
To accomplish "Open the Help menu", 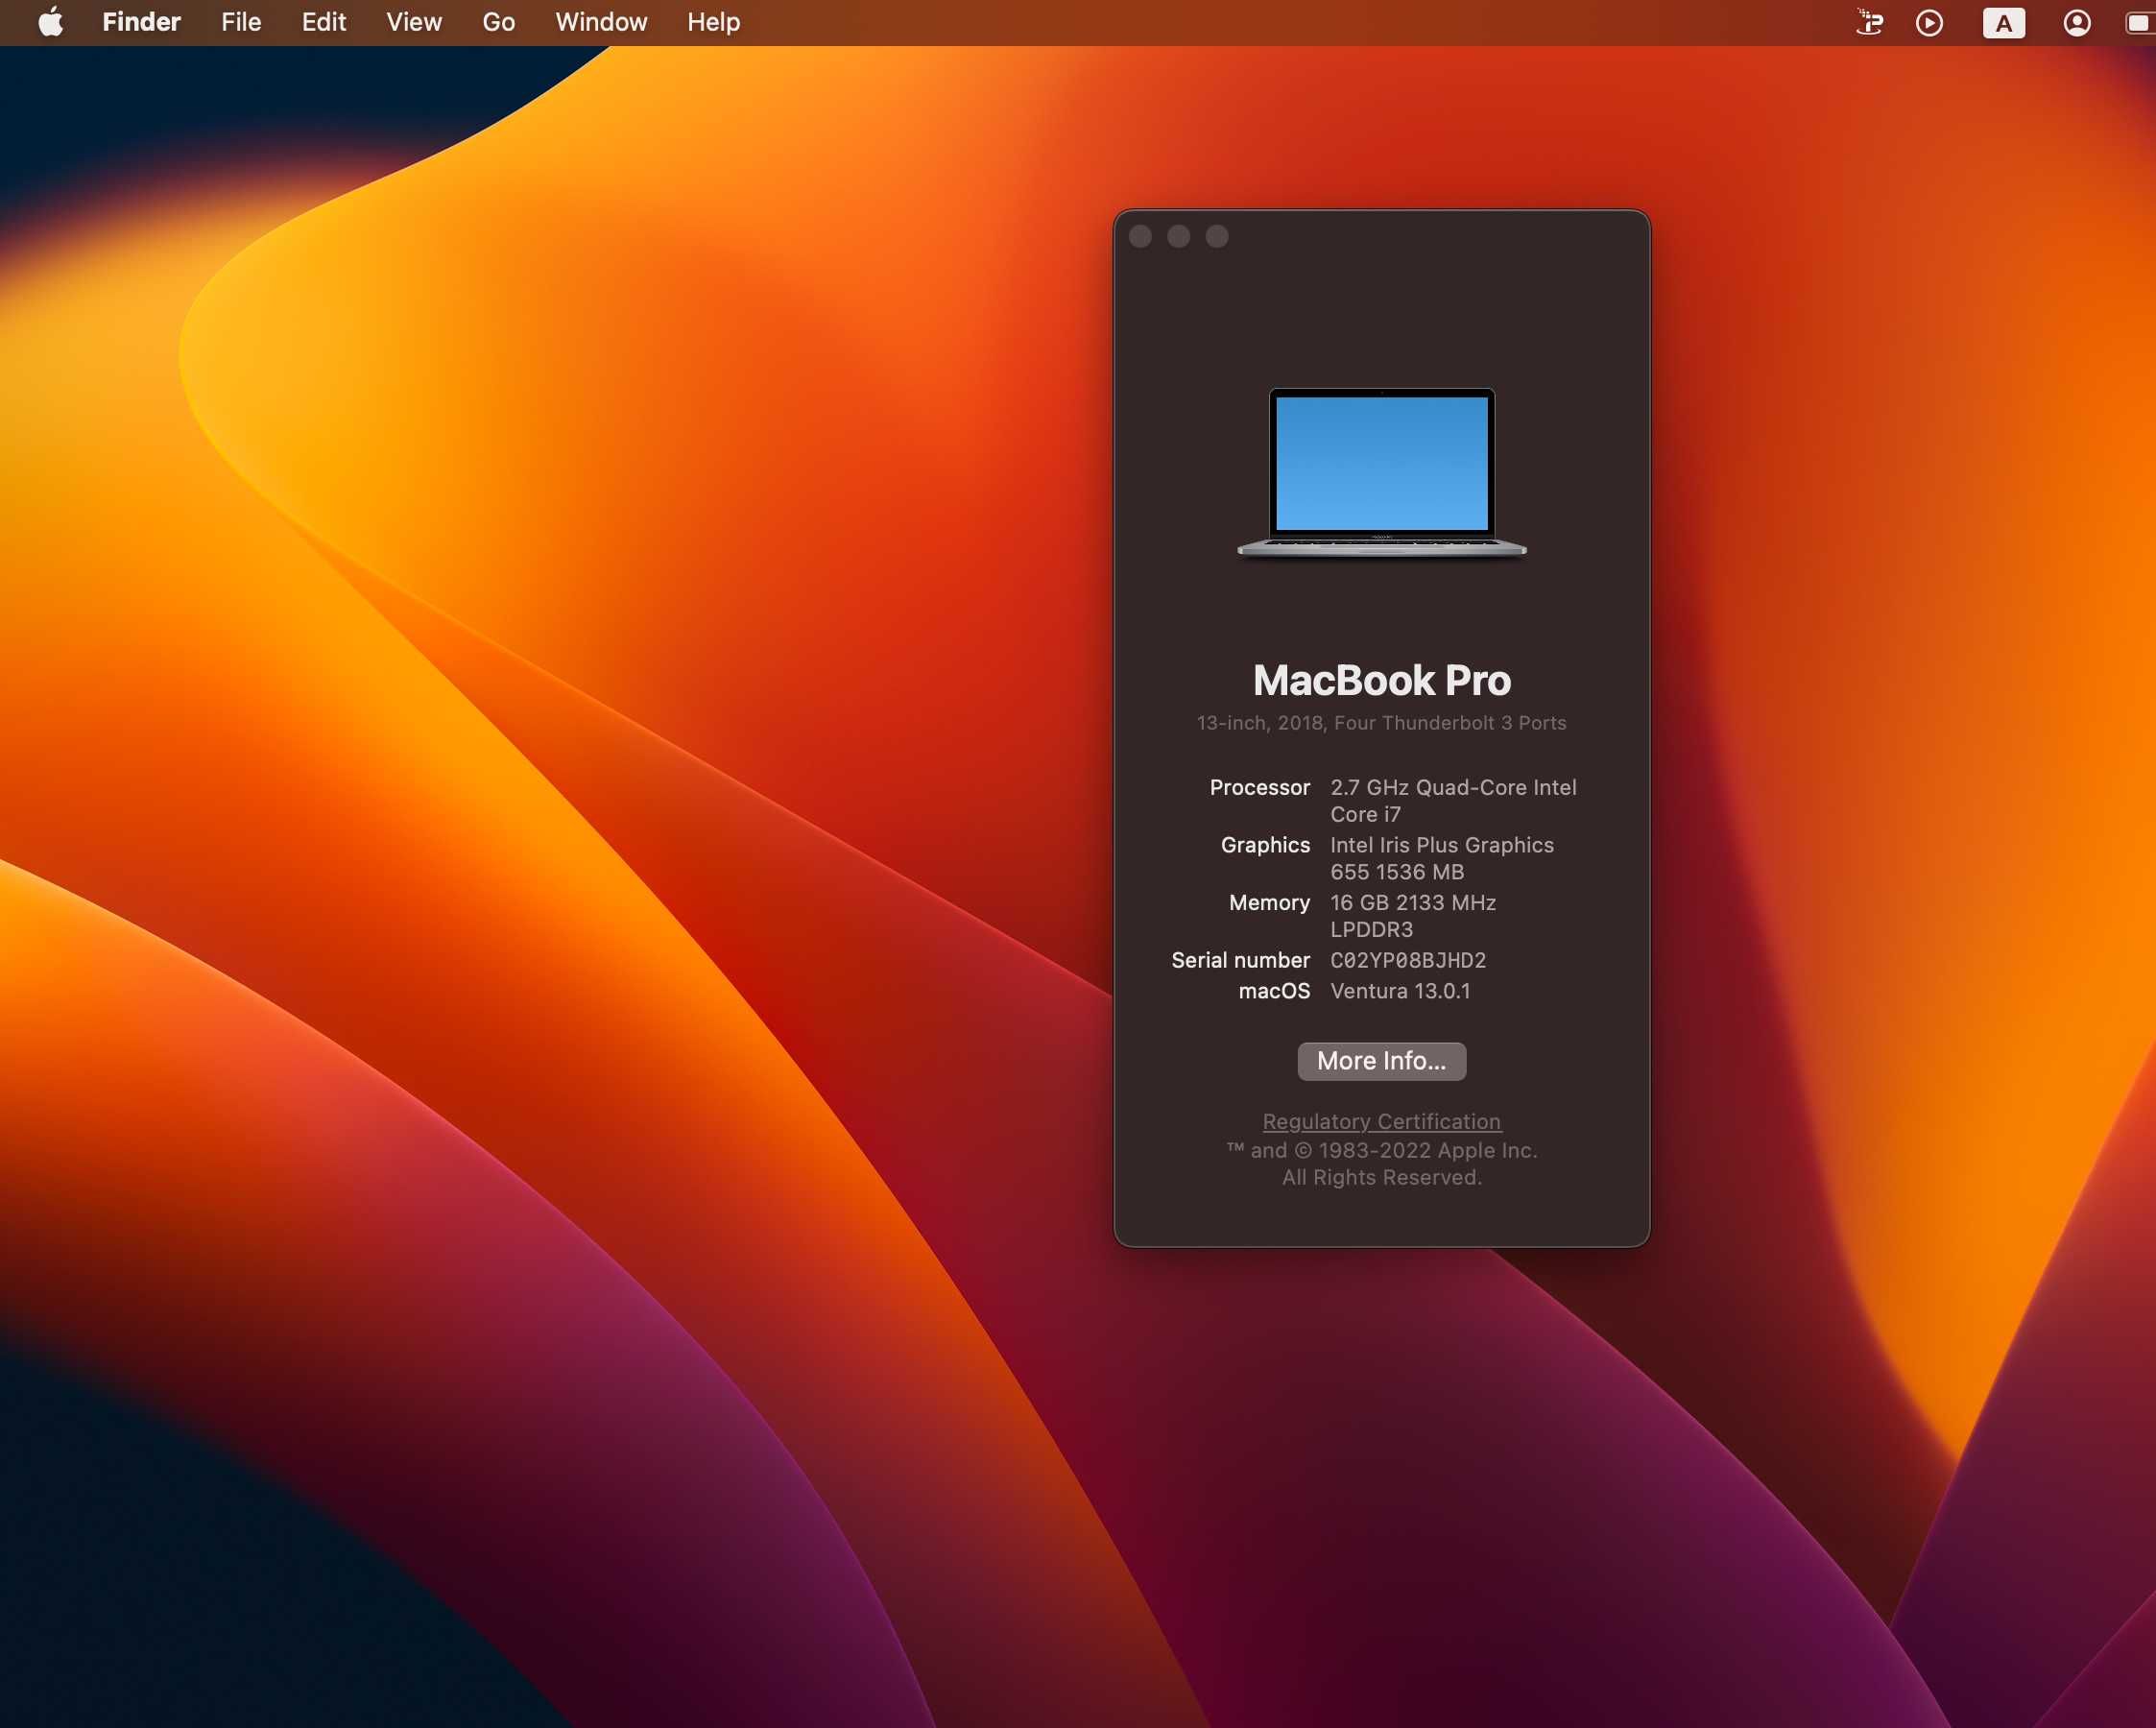I will pyautogui.click(x=713, y=22).
